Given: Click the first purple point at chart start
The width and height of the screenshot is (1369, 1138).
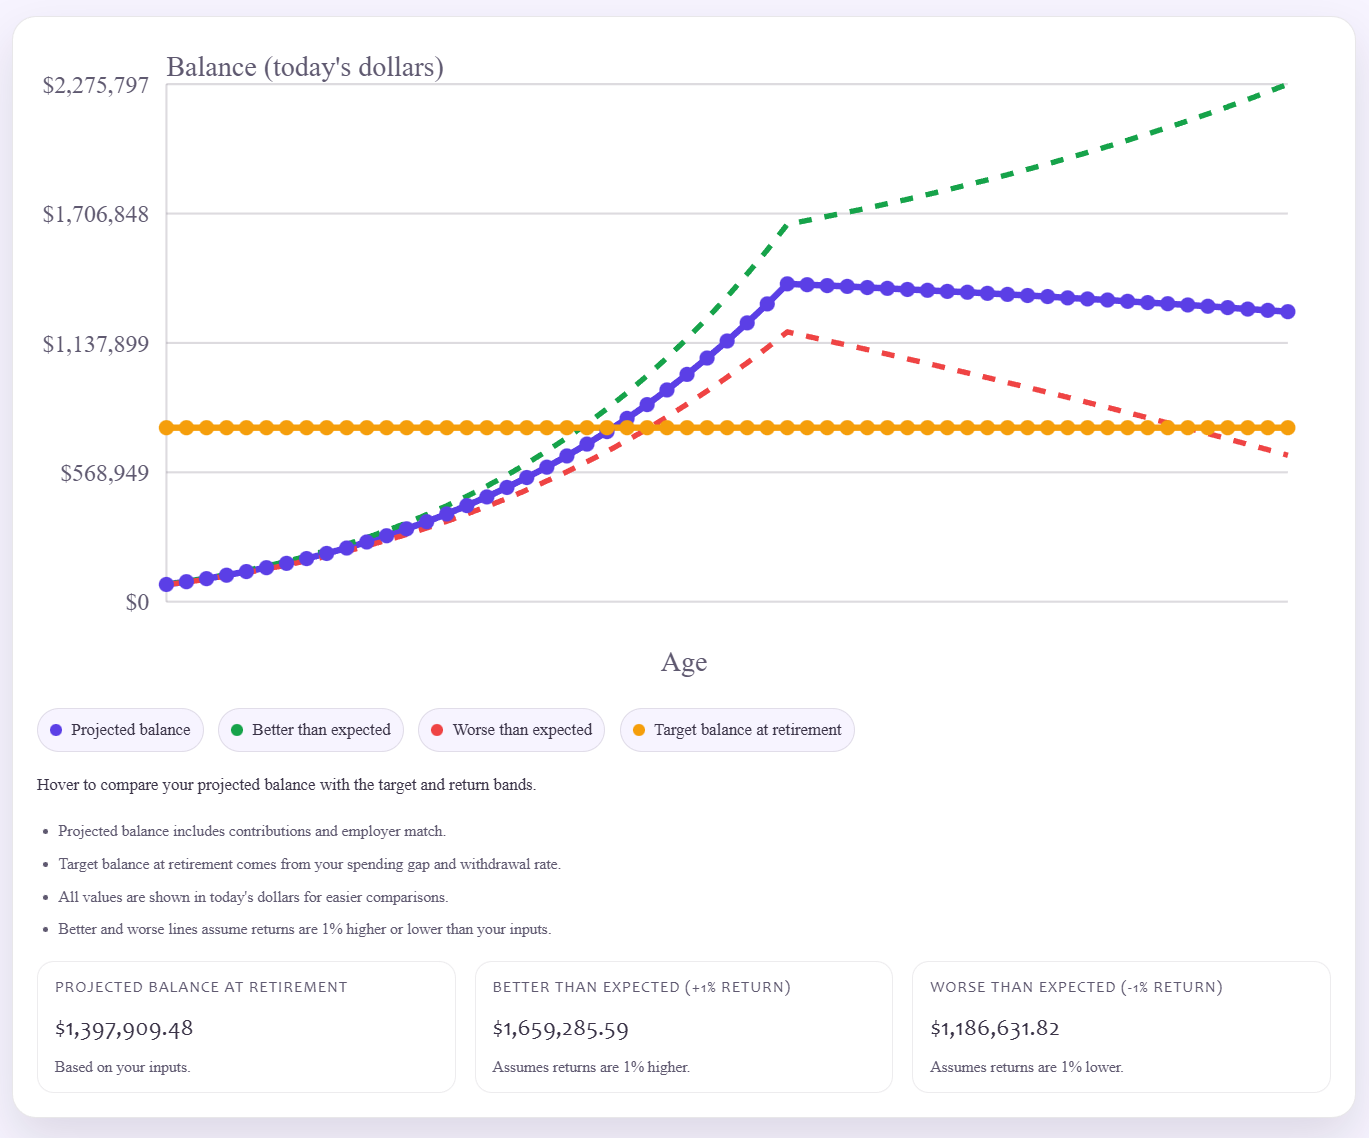Looking at the screenshot, I should tap(167, 584).
